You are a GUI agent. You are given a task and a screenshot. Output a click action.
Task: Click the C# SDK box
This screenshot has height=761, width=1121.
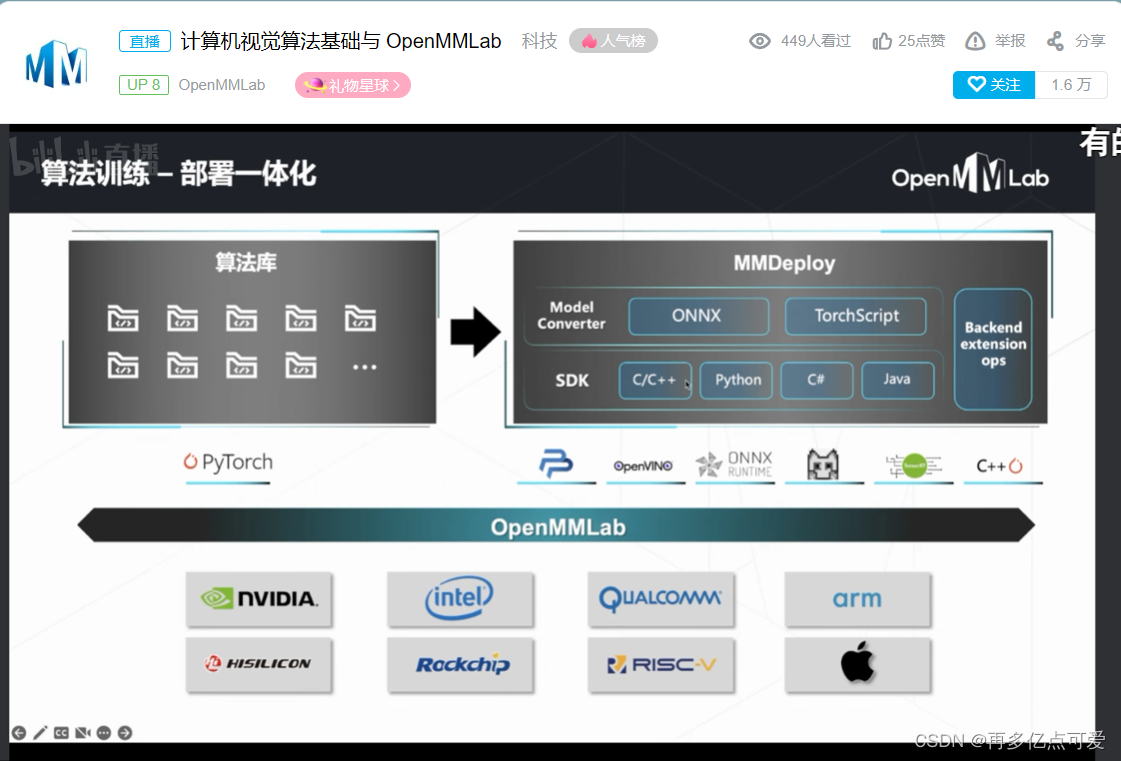coord(816,380)
